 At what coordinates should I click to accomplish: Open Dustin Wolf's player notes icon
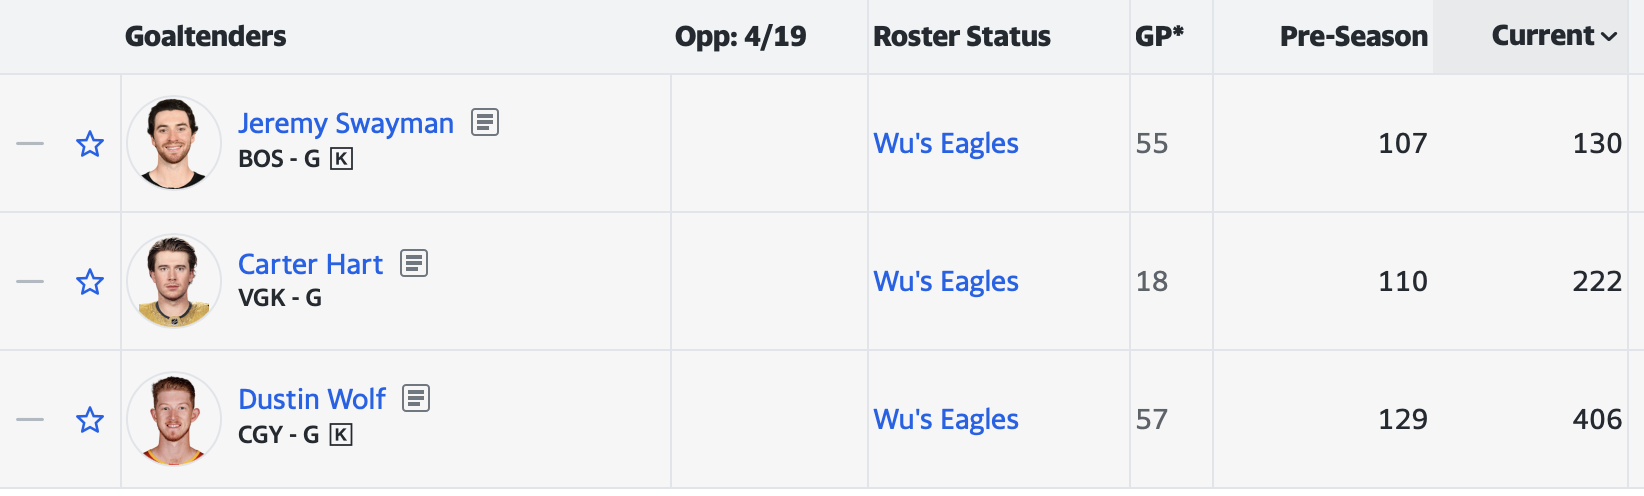coord(416,398)
